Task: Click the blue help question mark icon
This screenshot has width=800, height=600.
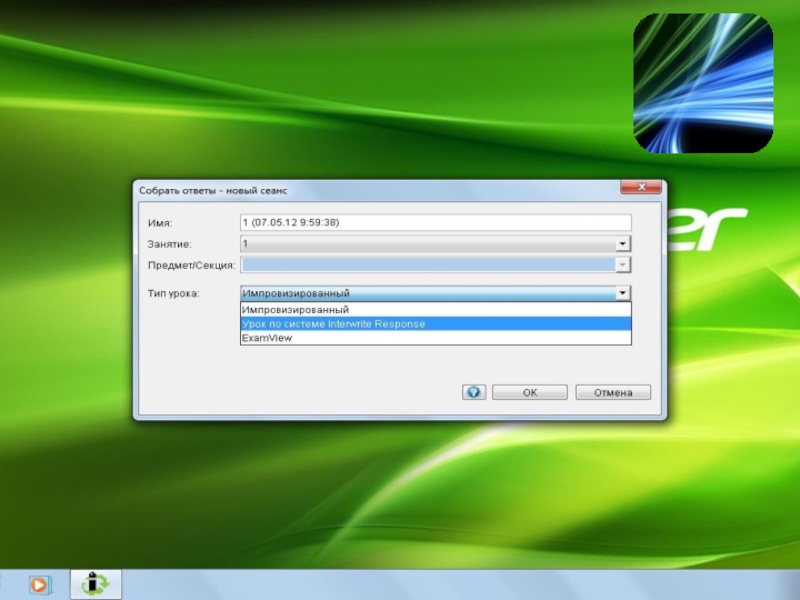Action: pos(474,393)
